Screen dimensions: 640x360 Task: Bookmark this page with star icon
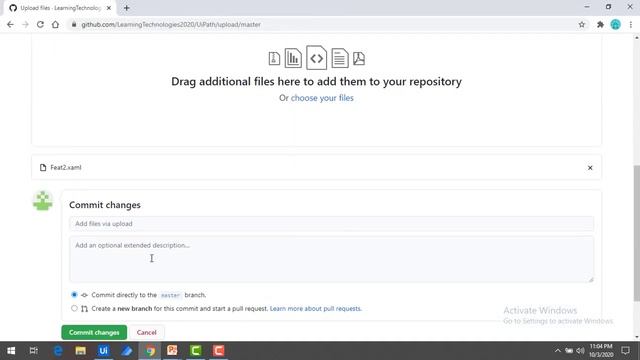[582, 24]
